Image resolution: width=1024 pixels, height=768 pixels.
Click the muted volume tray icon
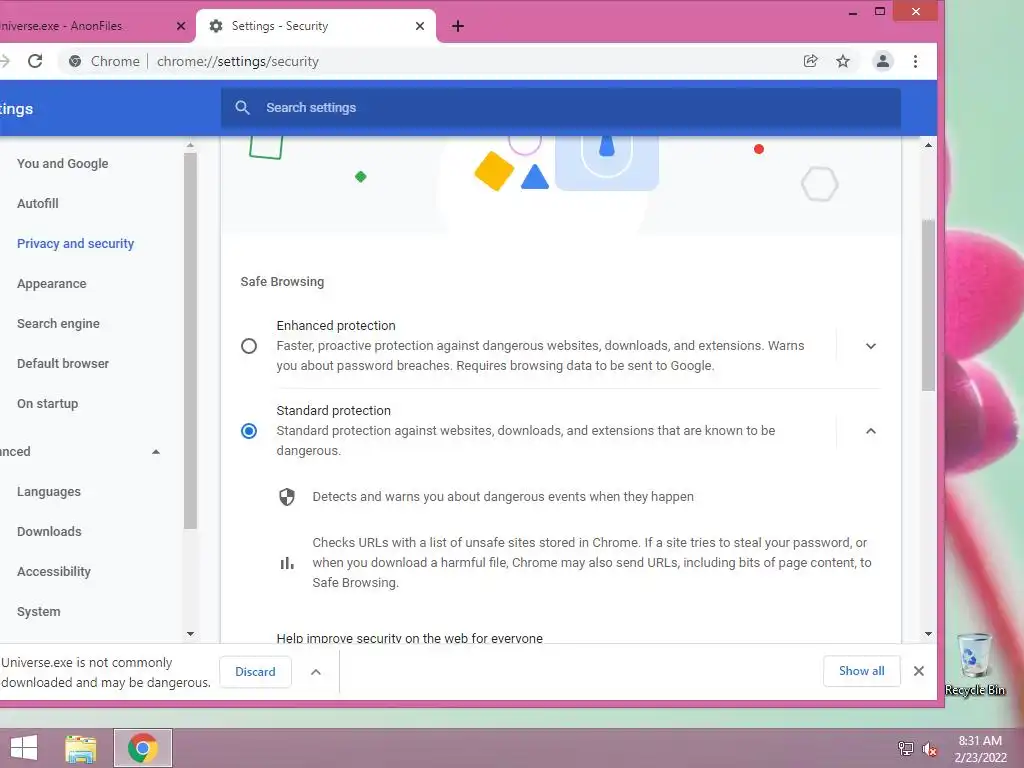click(930, 749)
